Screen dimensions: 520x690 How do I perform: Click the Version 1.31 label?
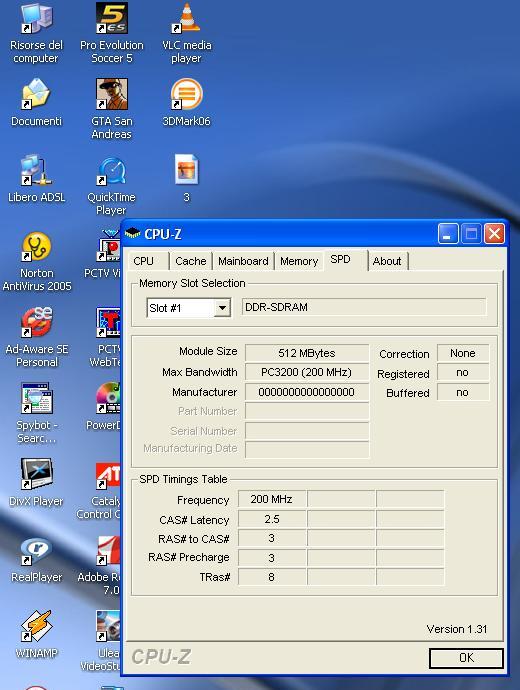point(457,629)
